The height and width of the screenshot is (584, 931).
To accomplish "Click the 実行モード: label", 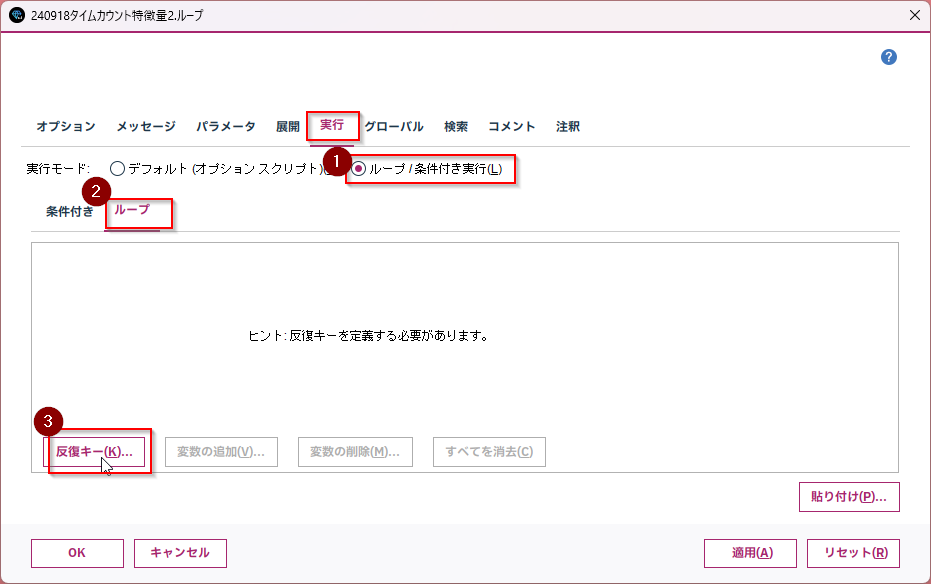I will coord(58,169).
